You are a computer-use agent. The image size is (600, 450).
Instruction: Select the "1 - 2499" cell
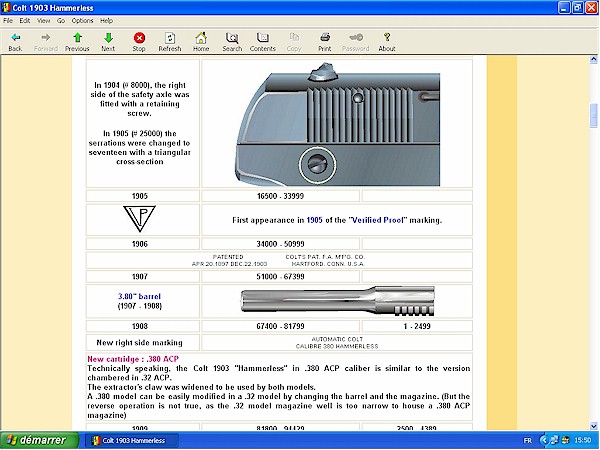click(x=417, y=326)
